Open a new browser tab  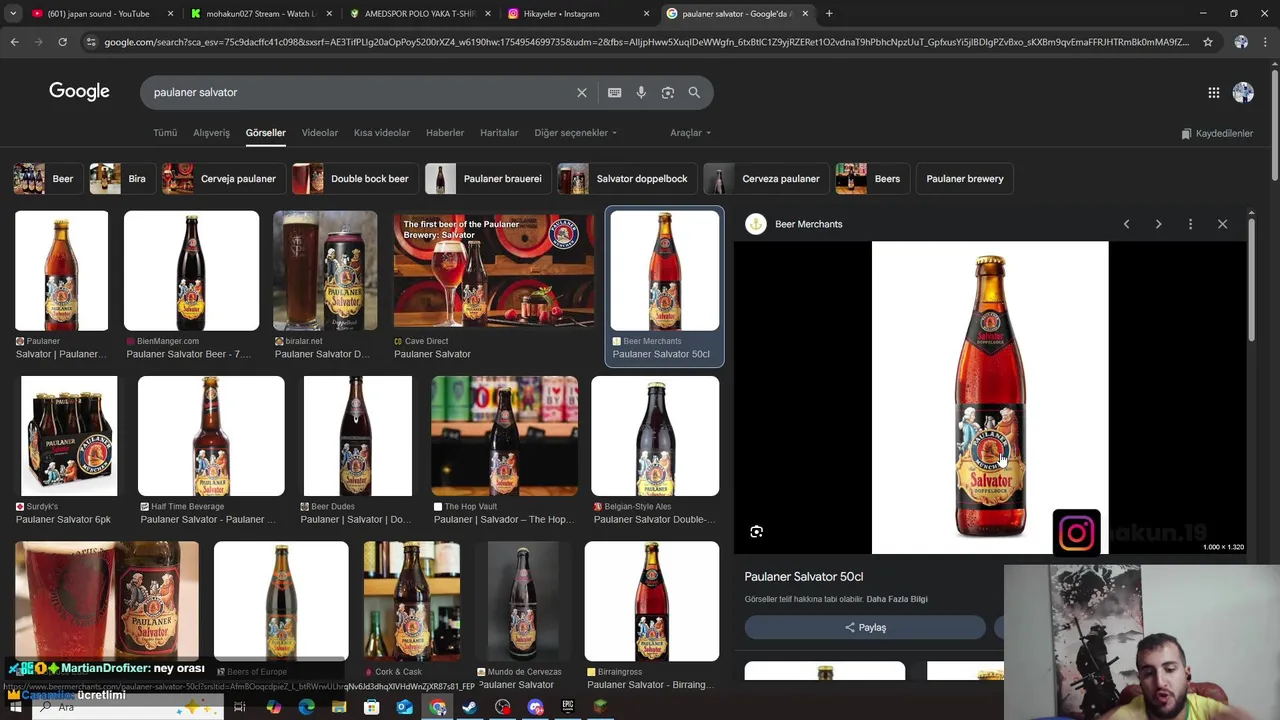point(829,14)
